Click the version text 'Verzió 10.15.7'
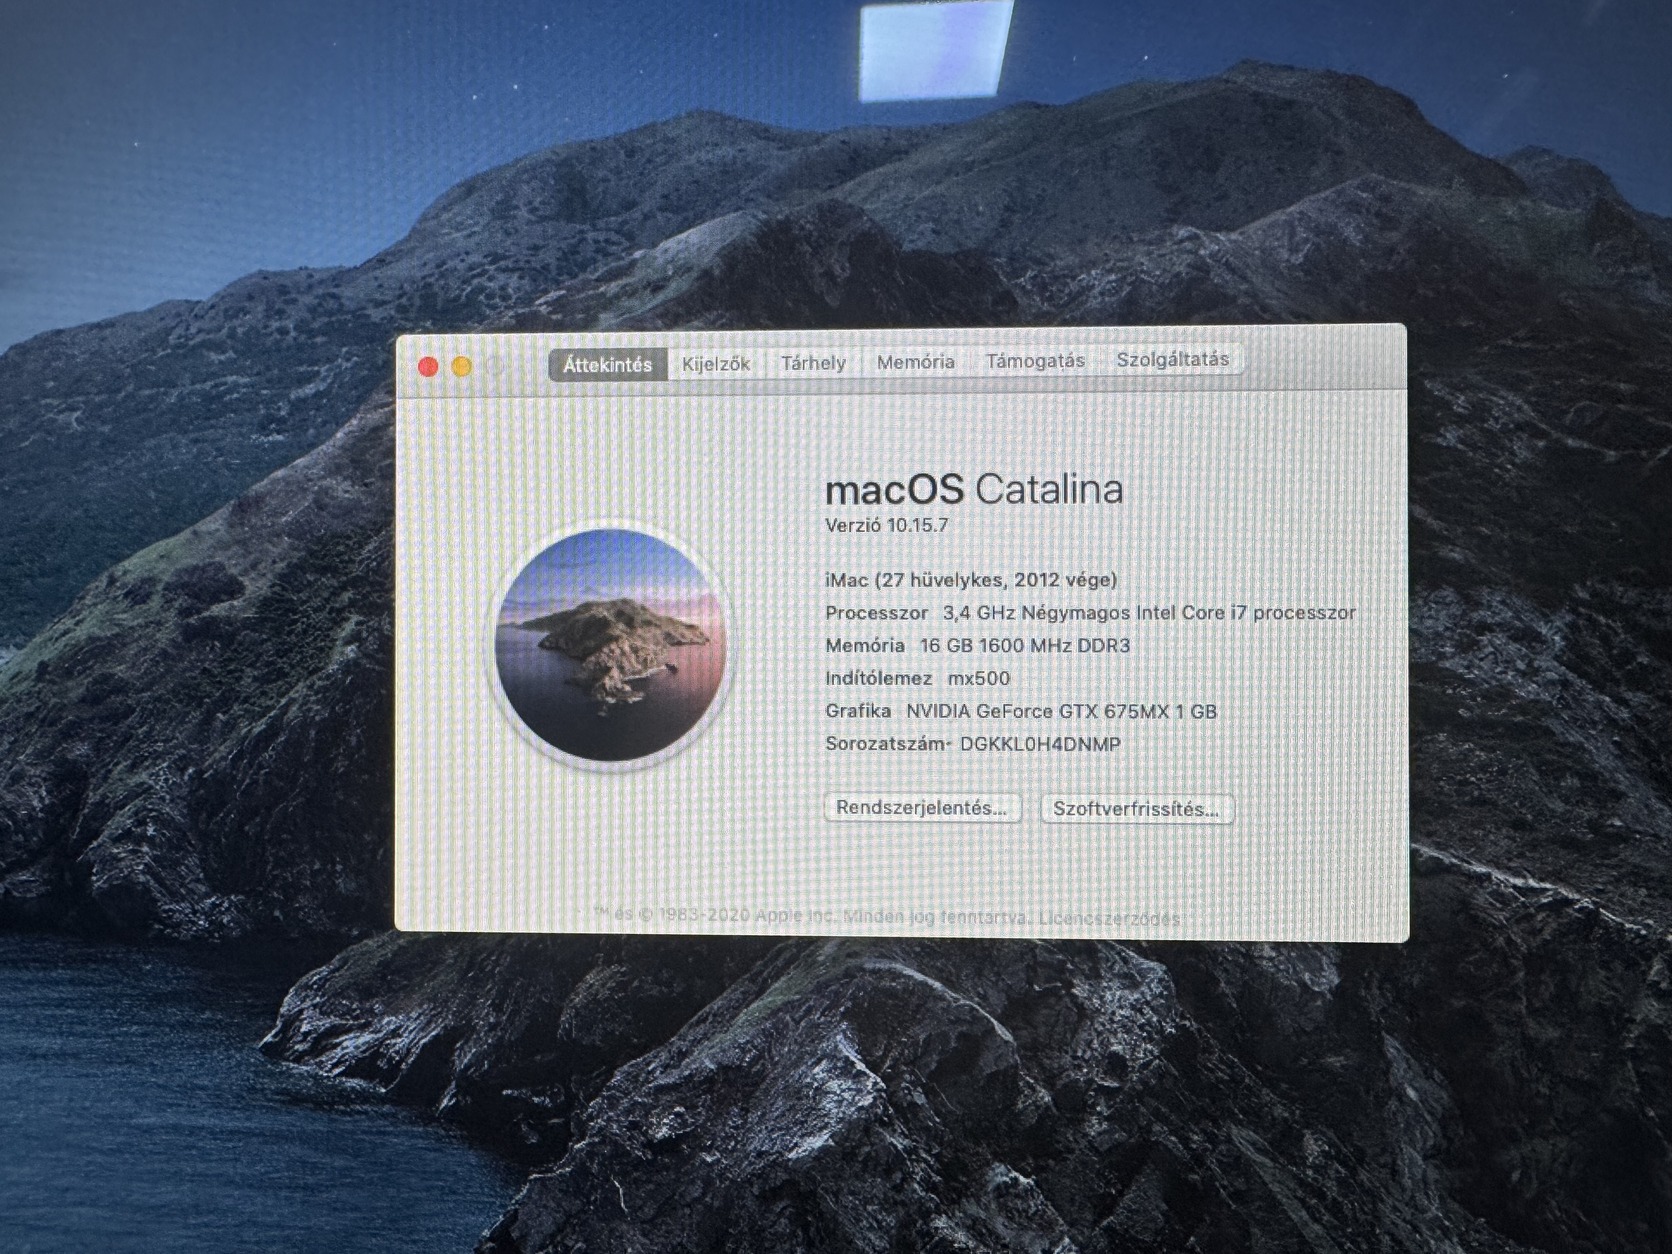This screenshot has height=1254, width=1672. 887,525
